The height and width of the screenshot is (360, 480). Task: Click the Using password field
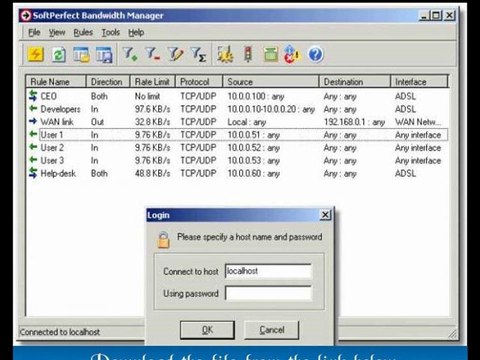click(268, 293)
